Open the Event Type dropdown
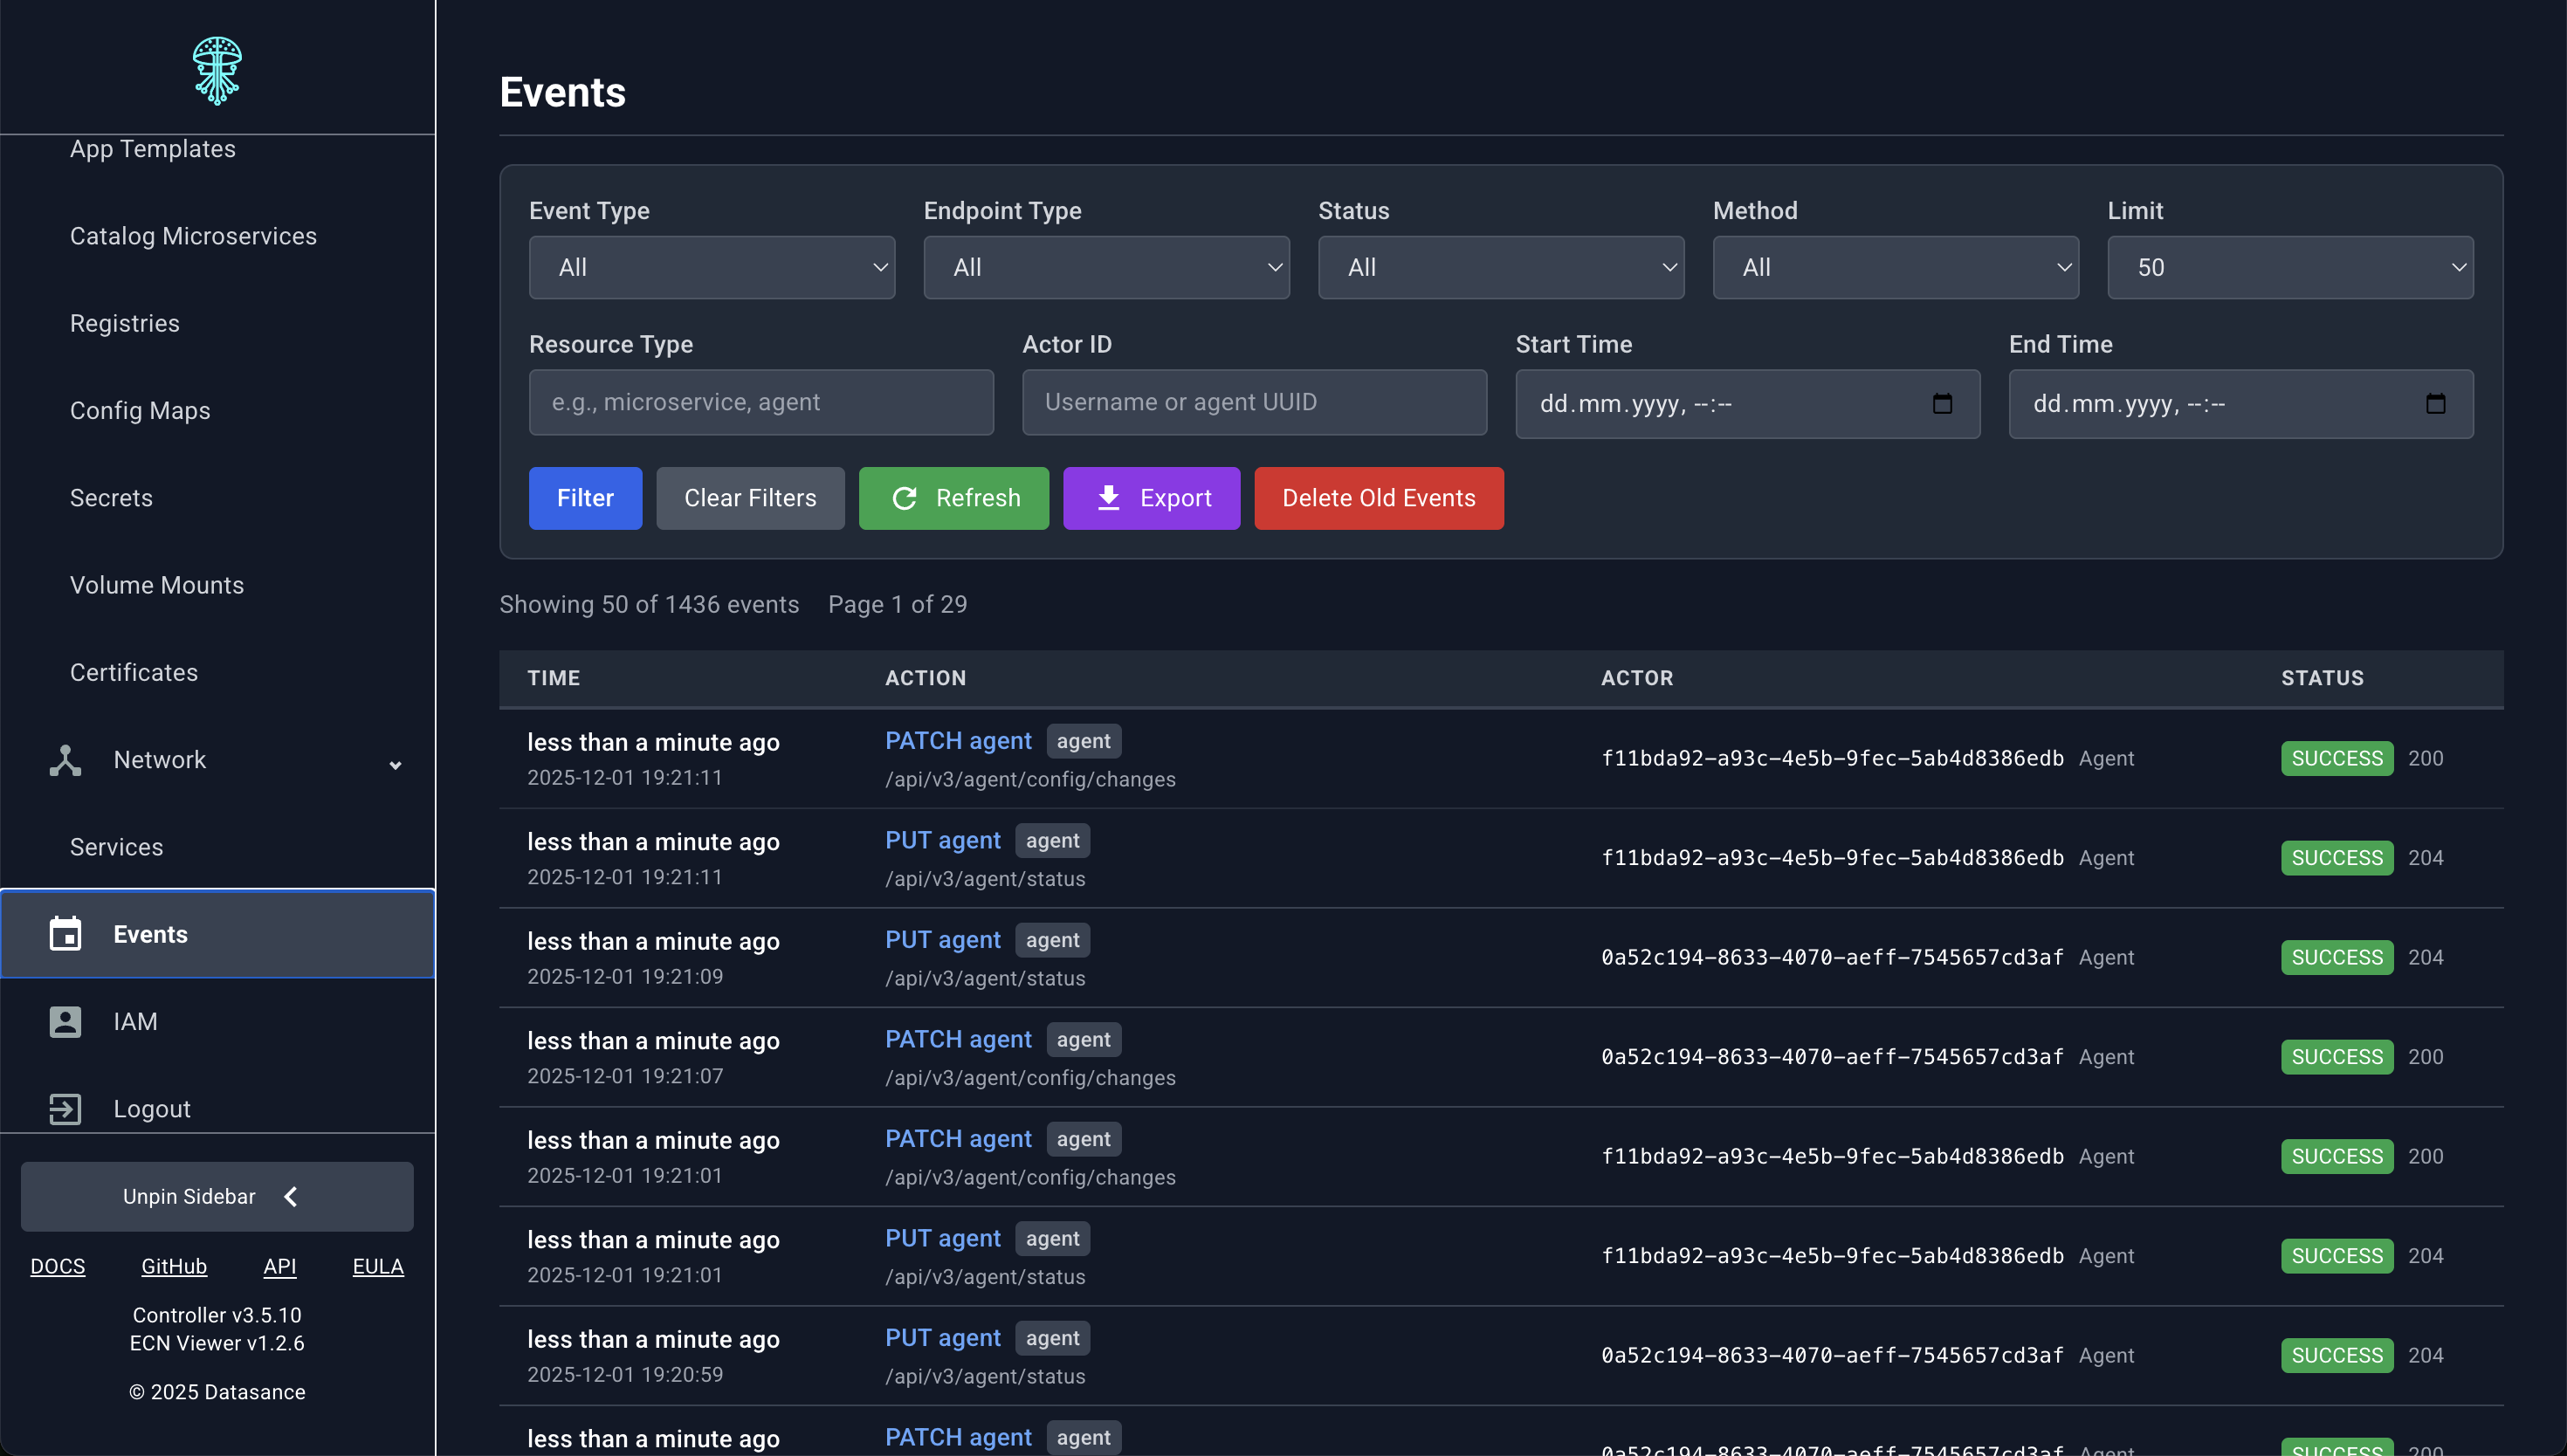Viewport: 2567px width, 1456px height. click(x=712, y=267)
